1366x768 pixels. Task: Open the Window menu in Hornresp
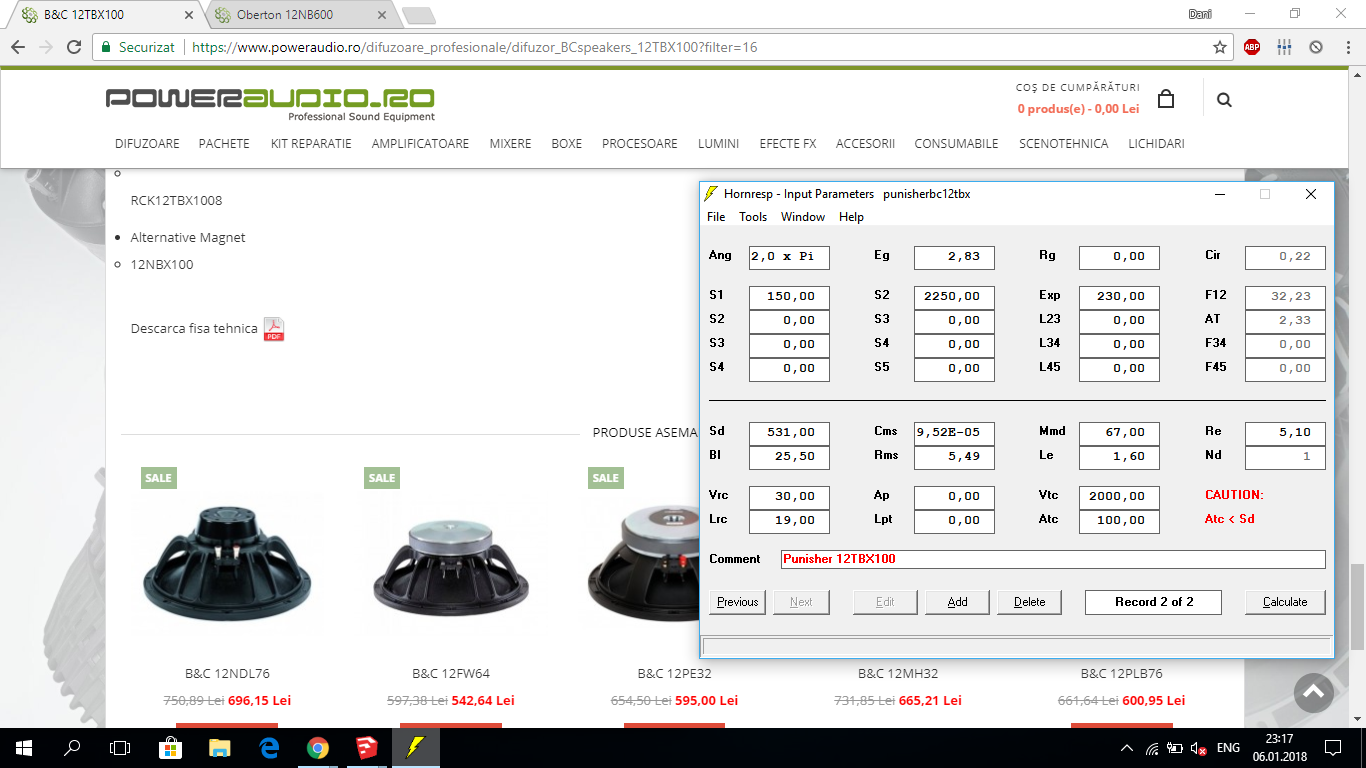pyautogui.click(x=803, y=217)
